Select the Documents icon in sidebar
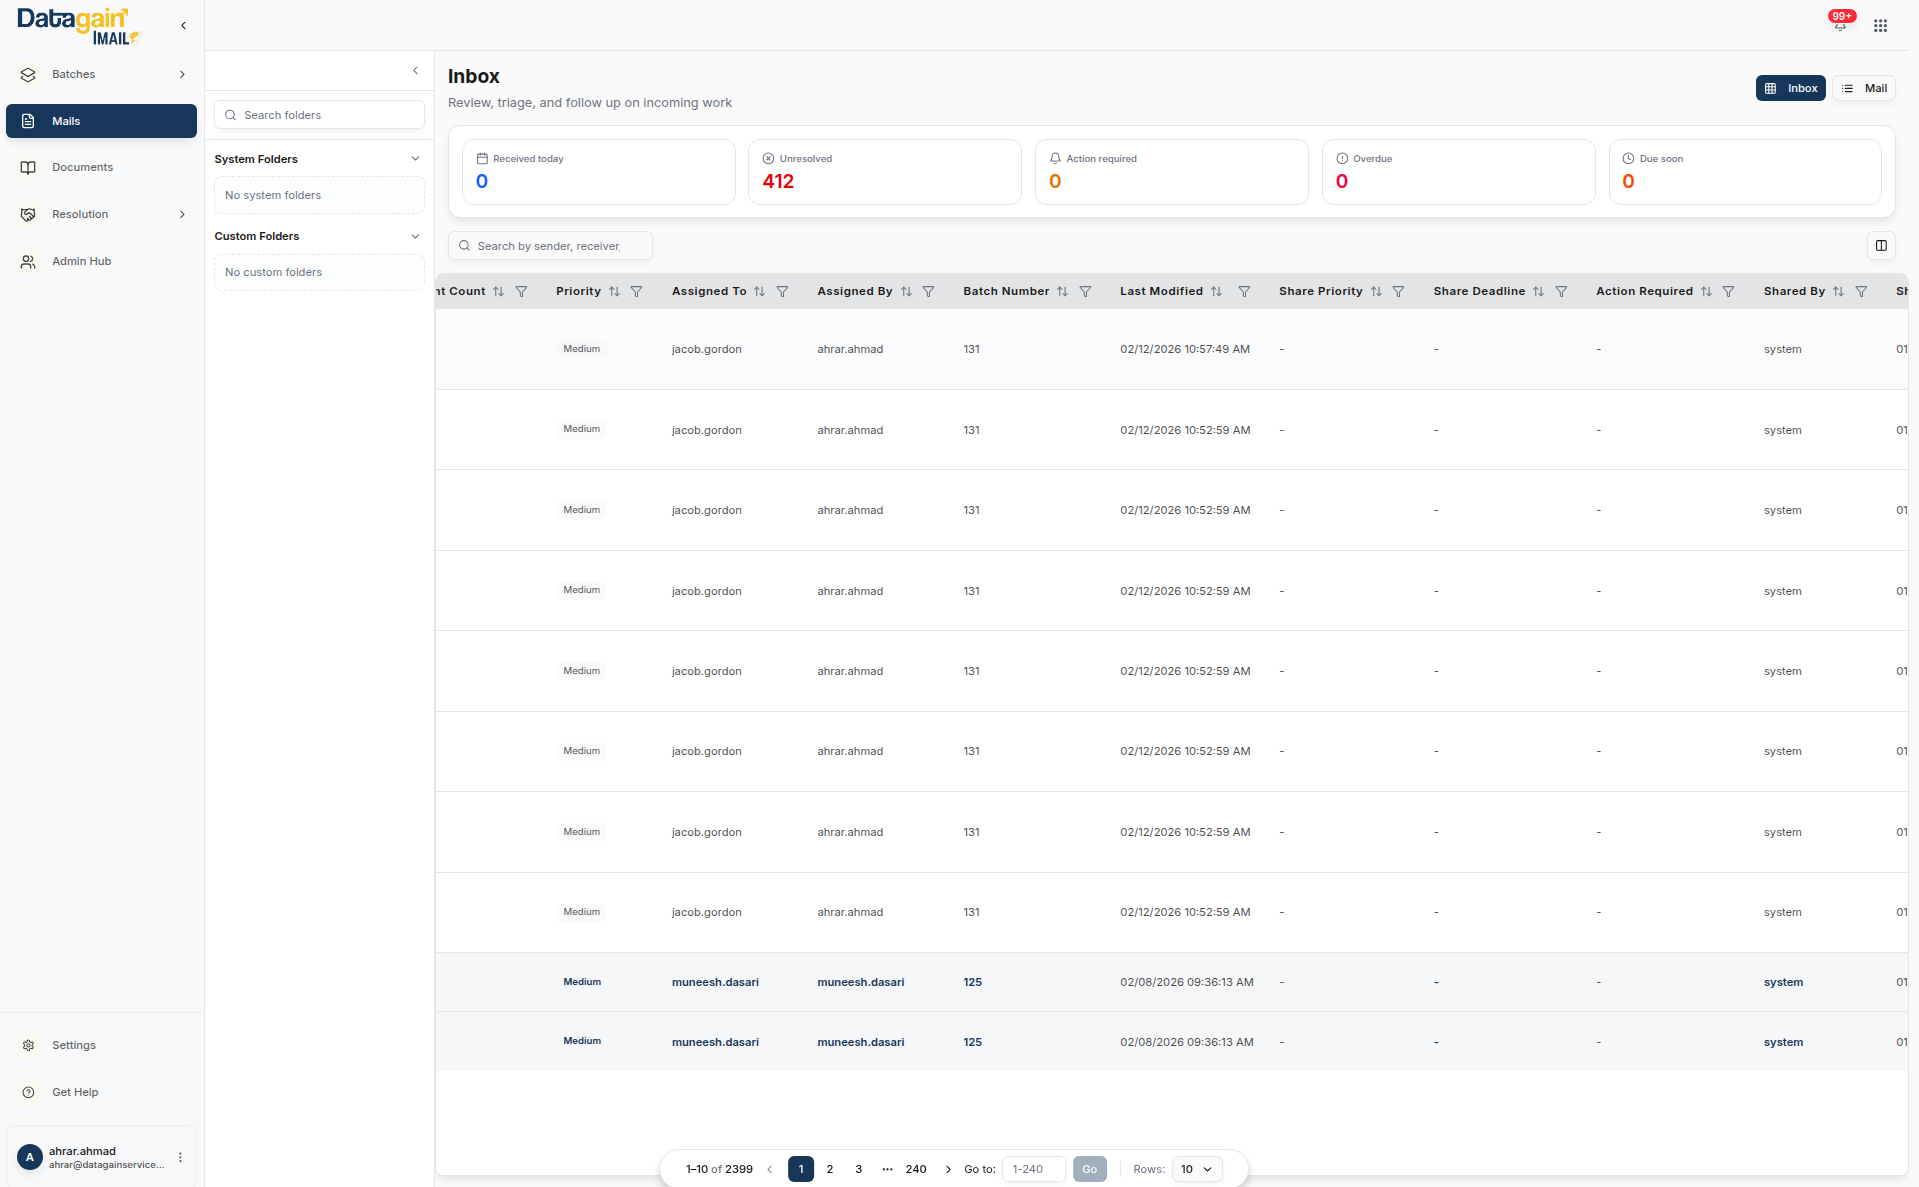 [x=28, y=167]
